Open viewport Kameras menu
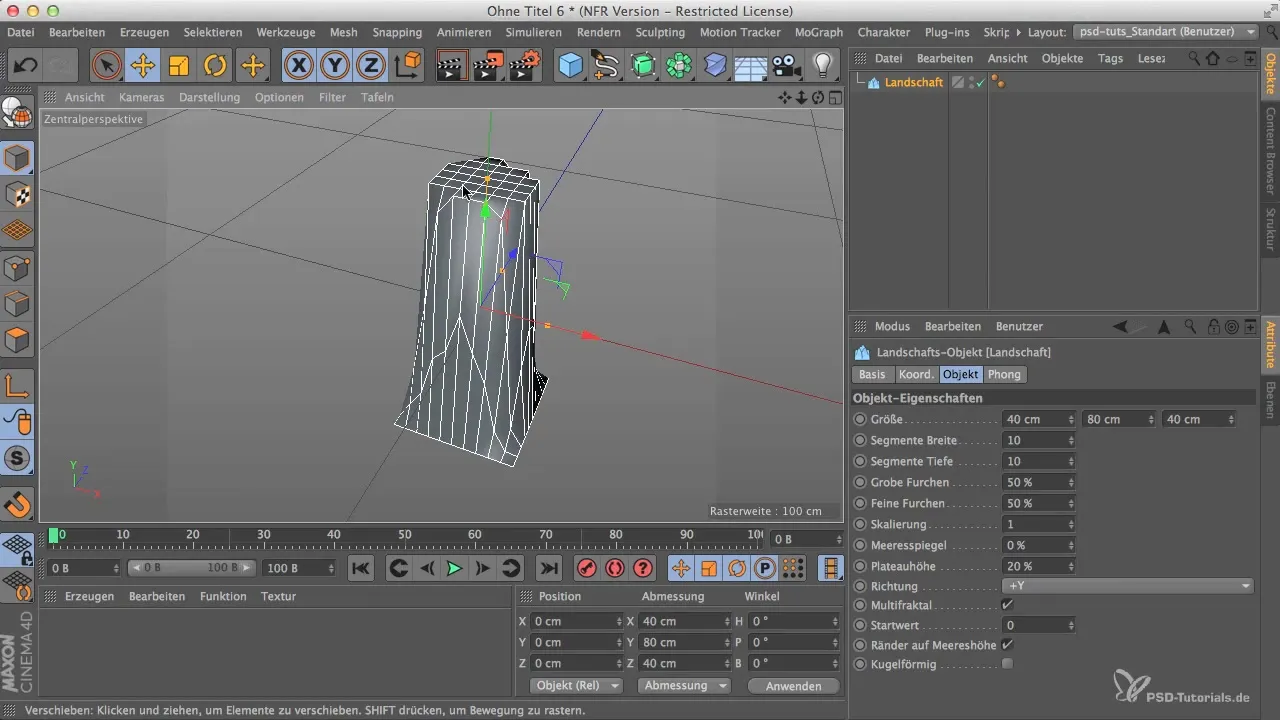The width and height of the screenshot is (1280, 720). click(141, 97)
